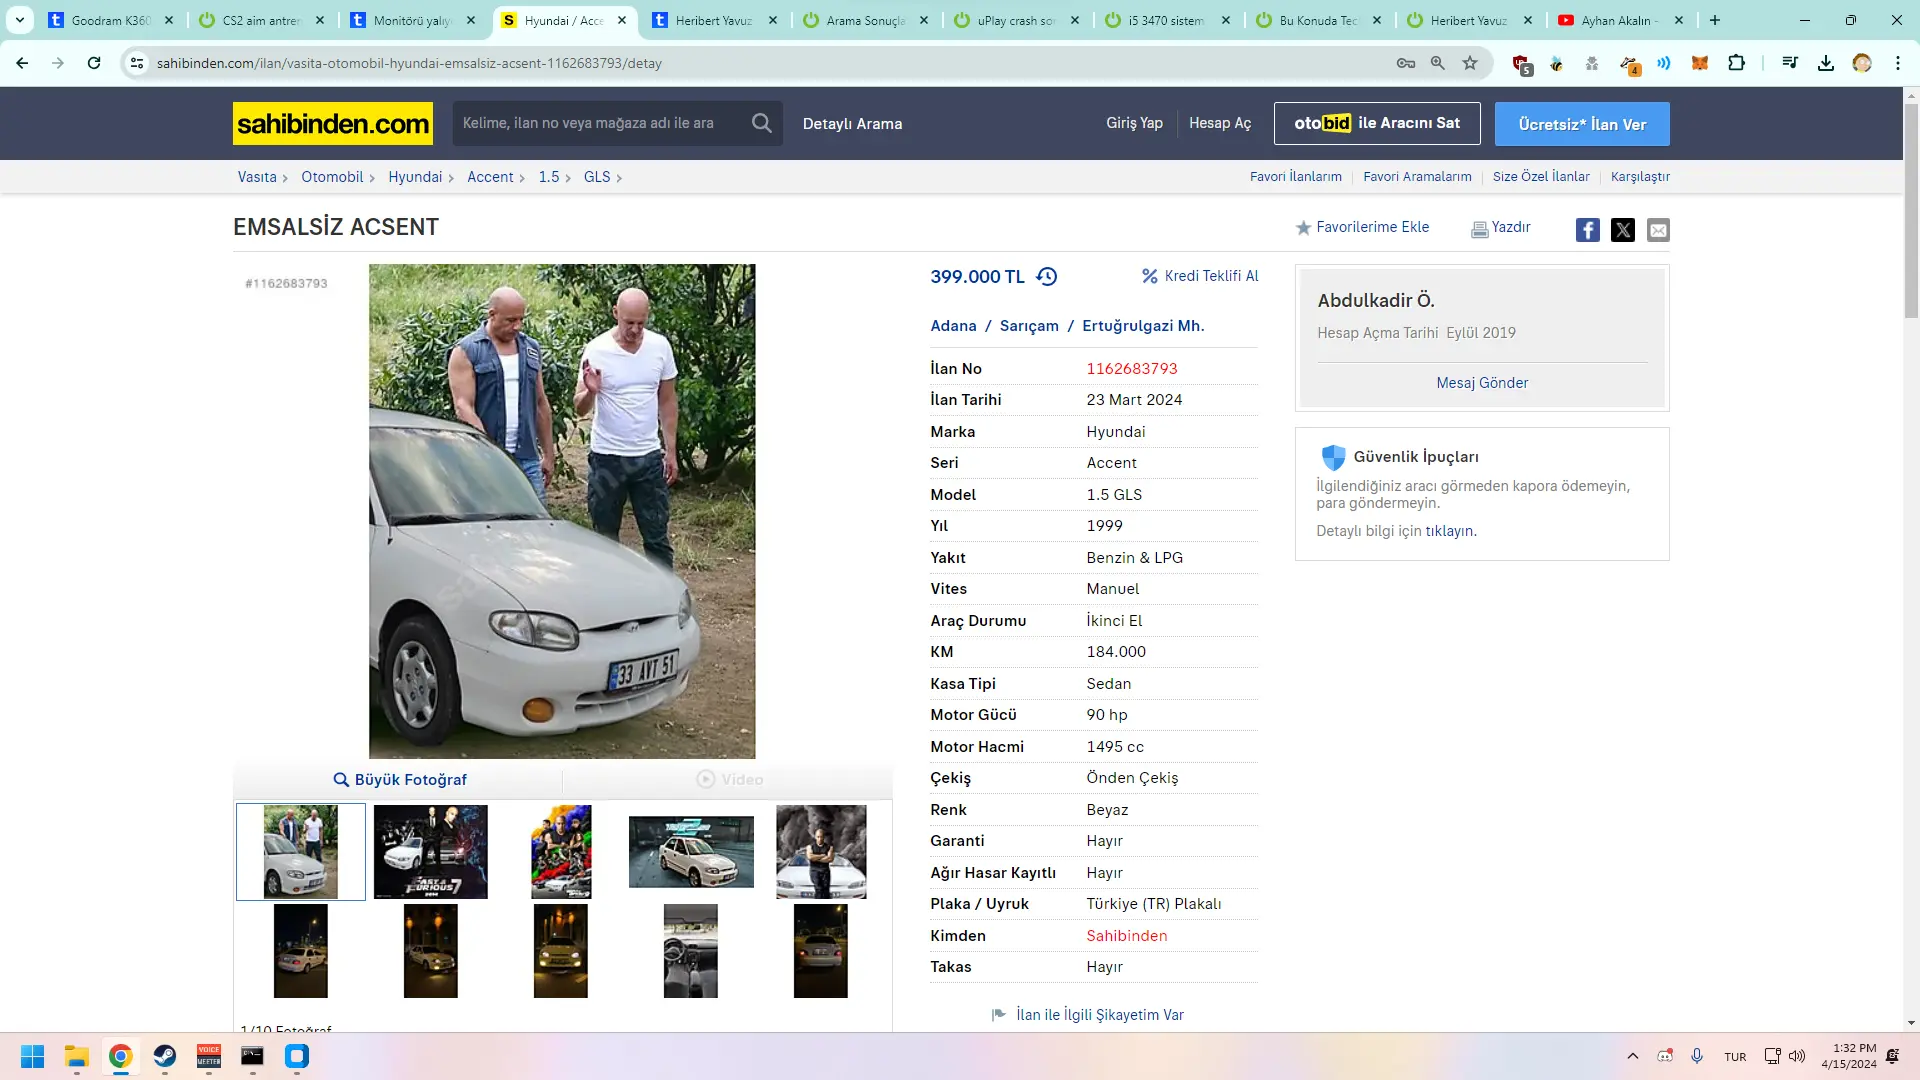Click the Yazdır printer icon
This screenshot has height=1080, width=1920.
click(1479, 229)
